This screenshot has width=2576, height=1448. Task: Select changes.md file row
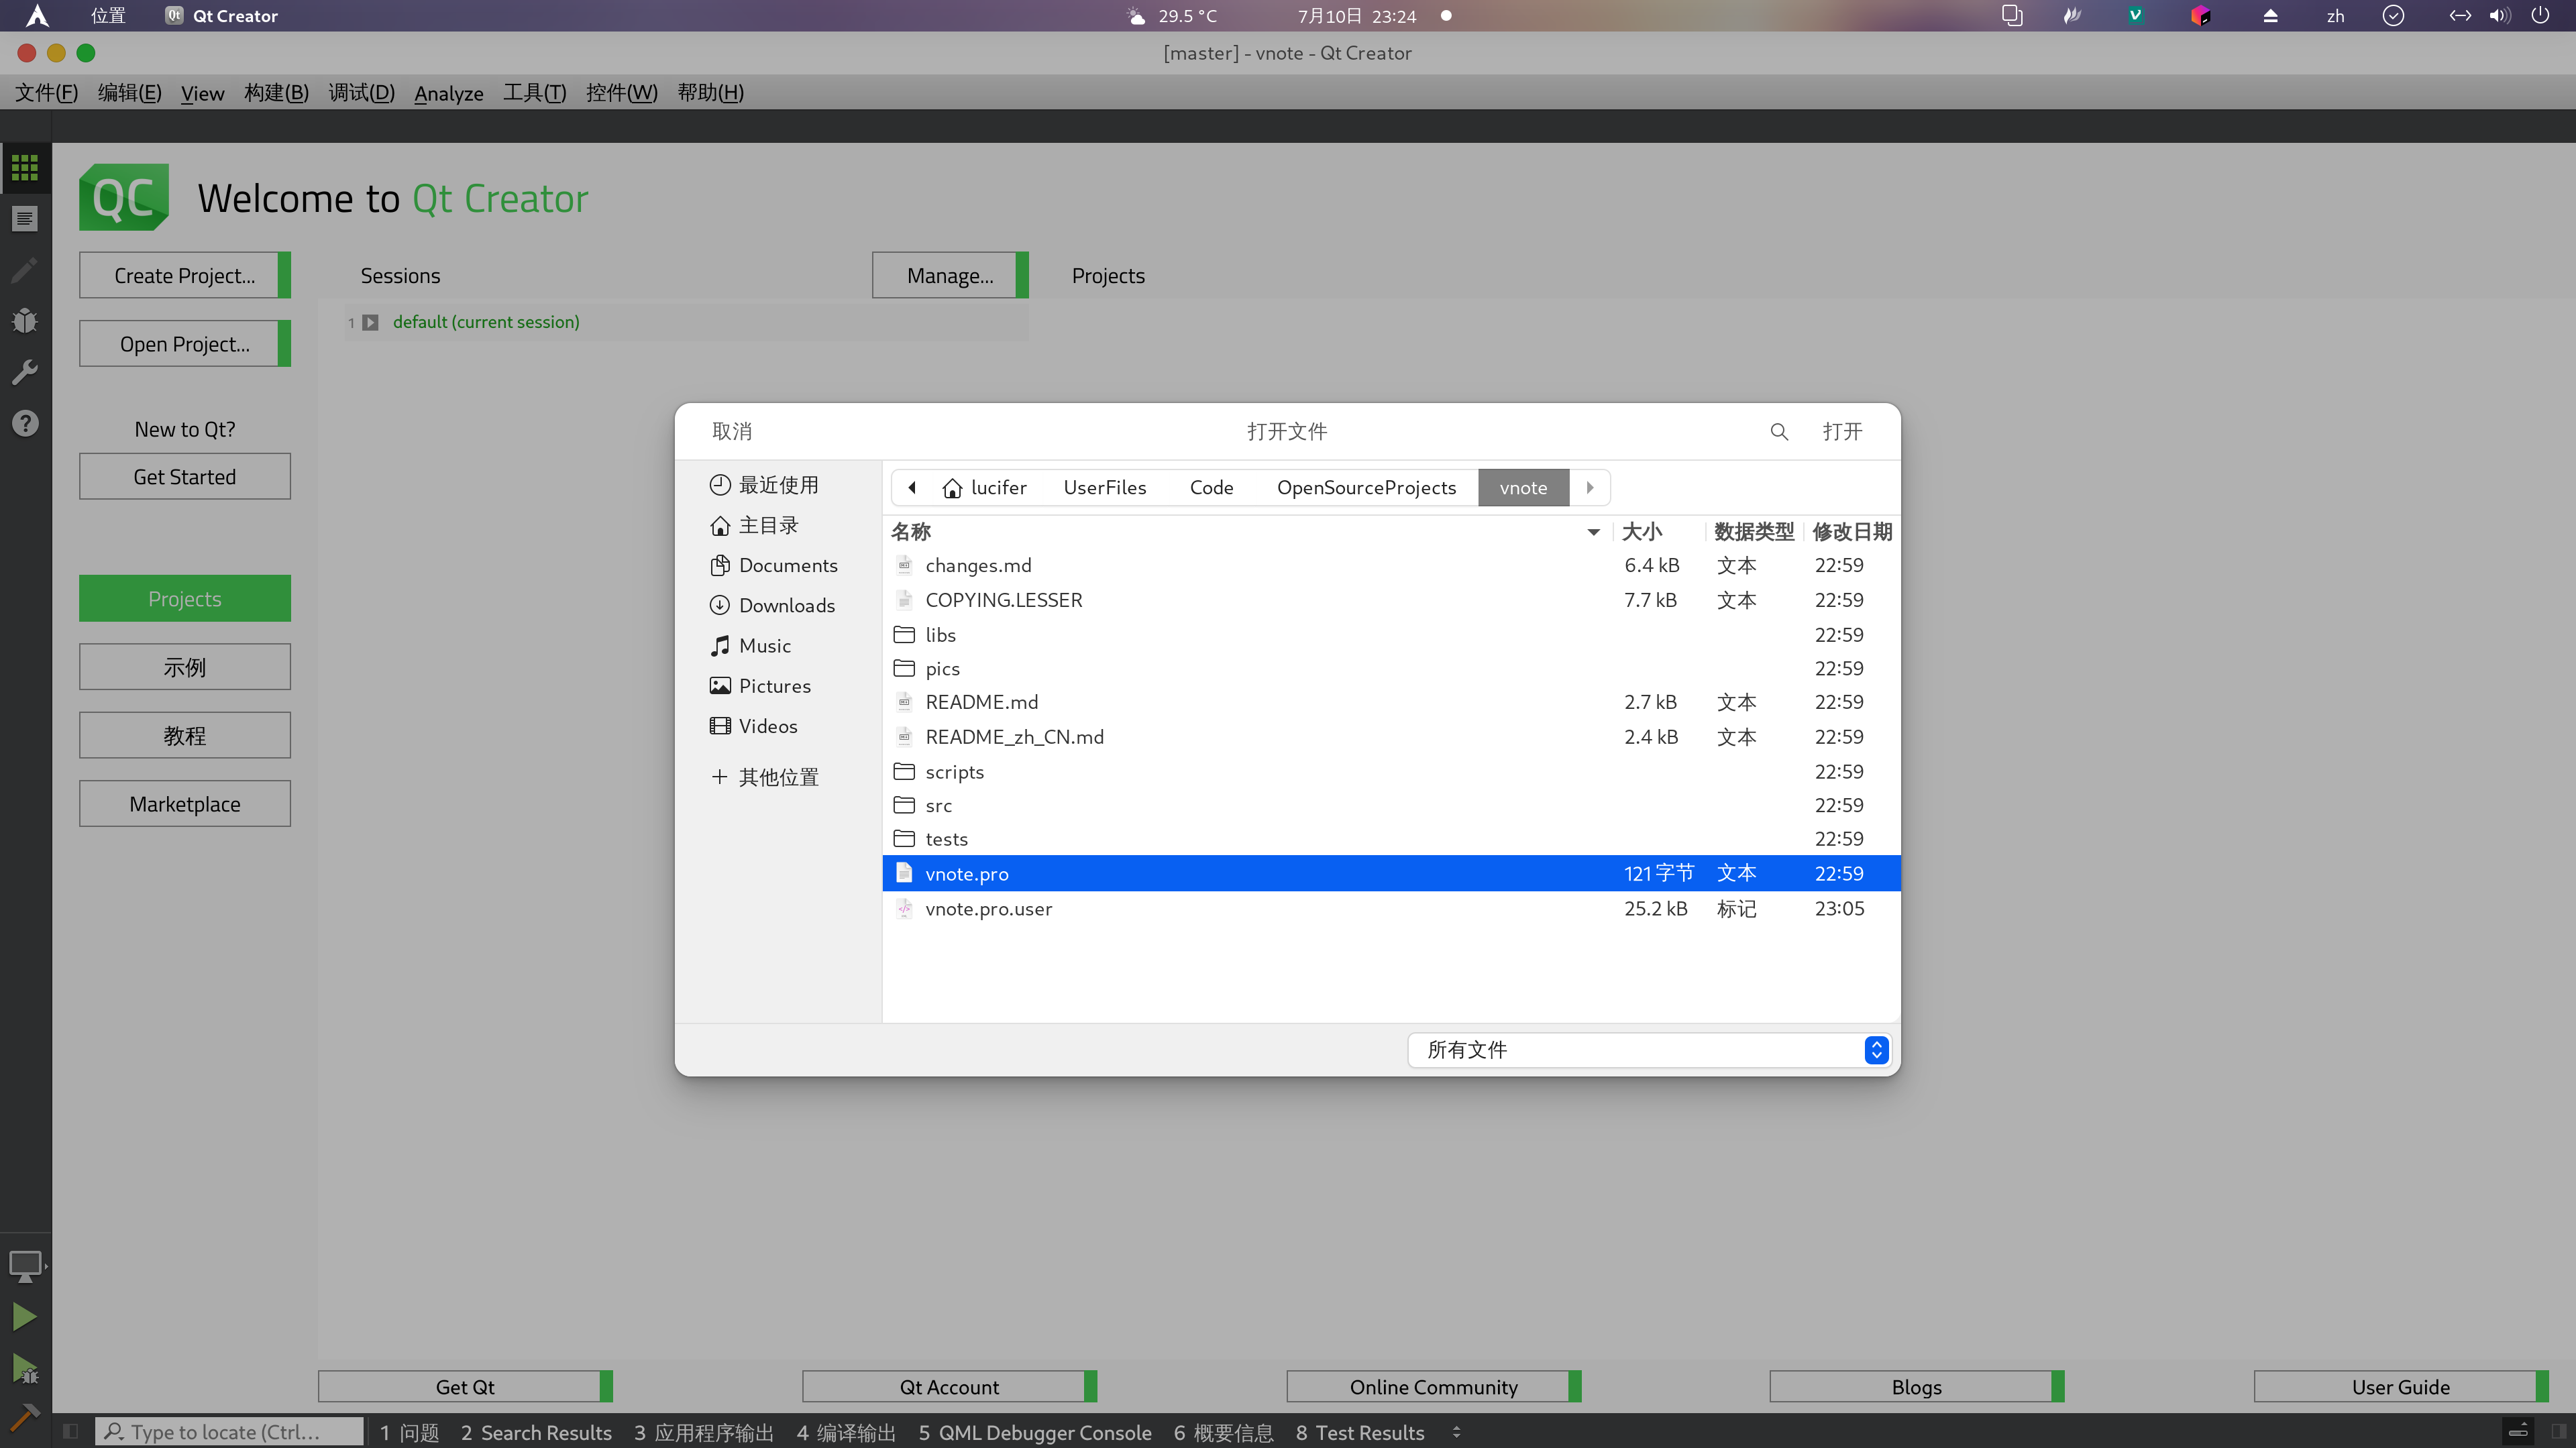1391,565
